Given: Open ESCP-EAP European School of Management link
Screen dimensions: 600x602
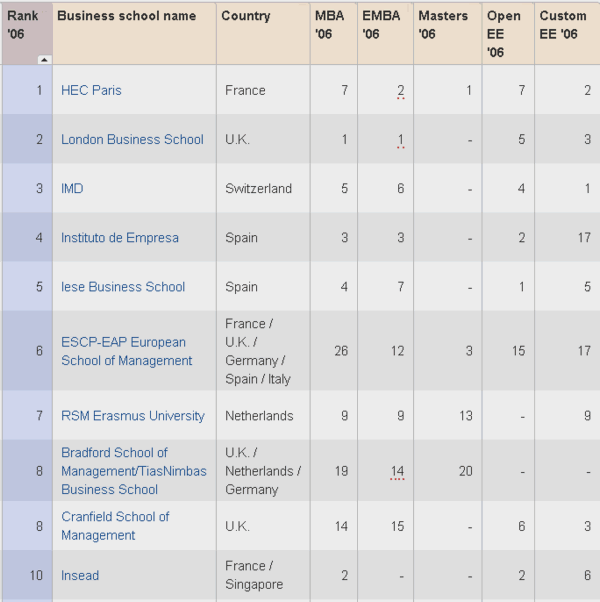Looking at the screenshot, I should 127,351.
